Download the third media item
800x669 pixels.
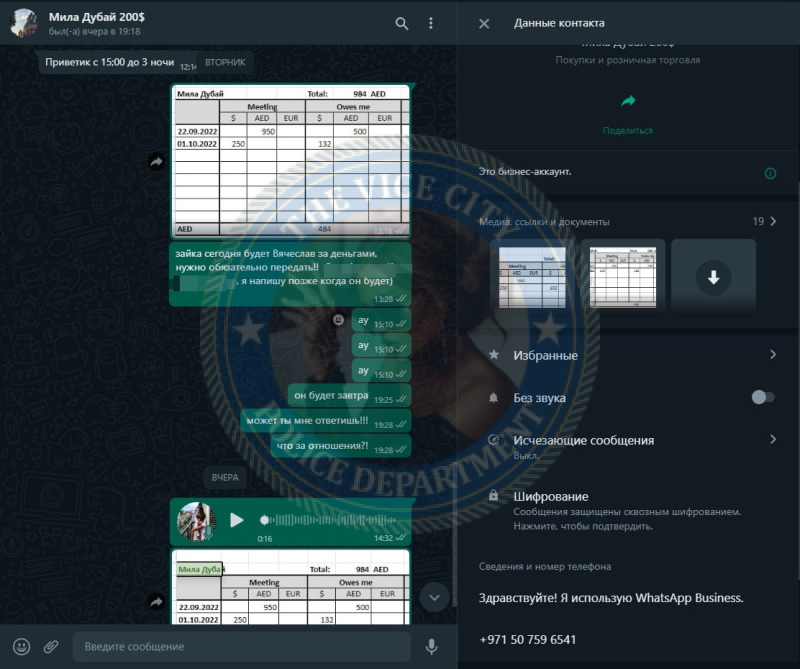(x=713, y=277)
